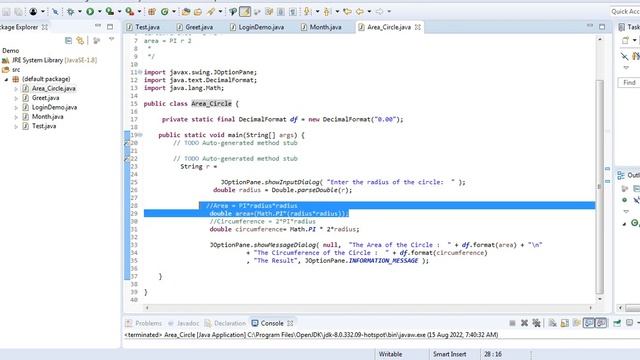640x360 pixels.
Task: Create a new Java class via toolbar icon
Action: pyautogui.click(x=164, y=12)
